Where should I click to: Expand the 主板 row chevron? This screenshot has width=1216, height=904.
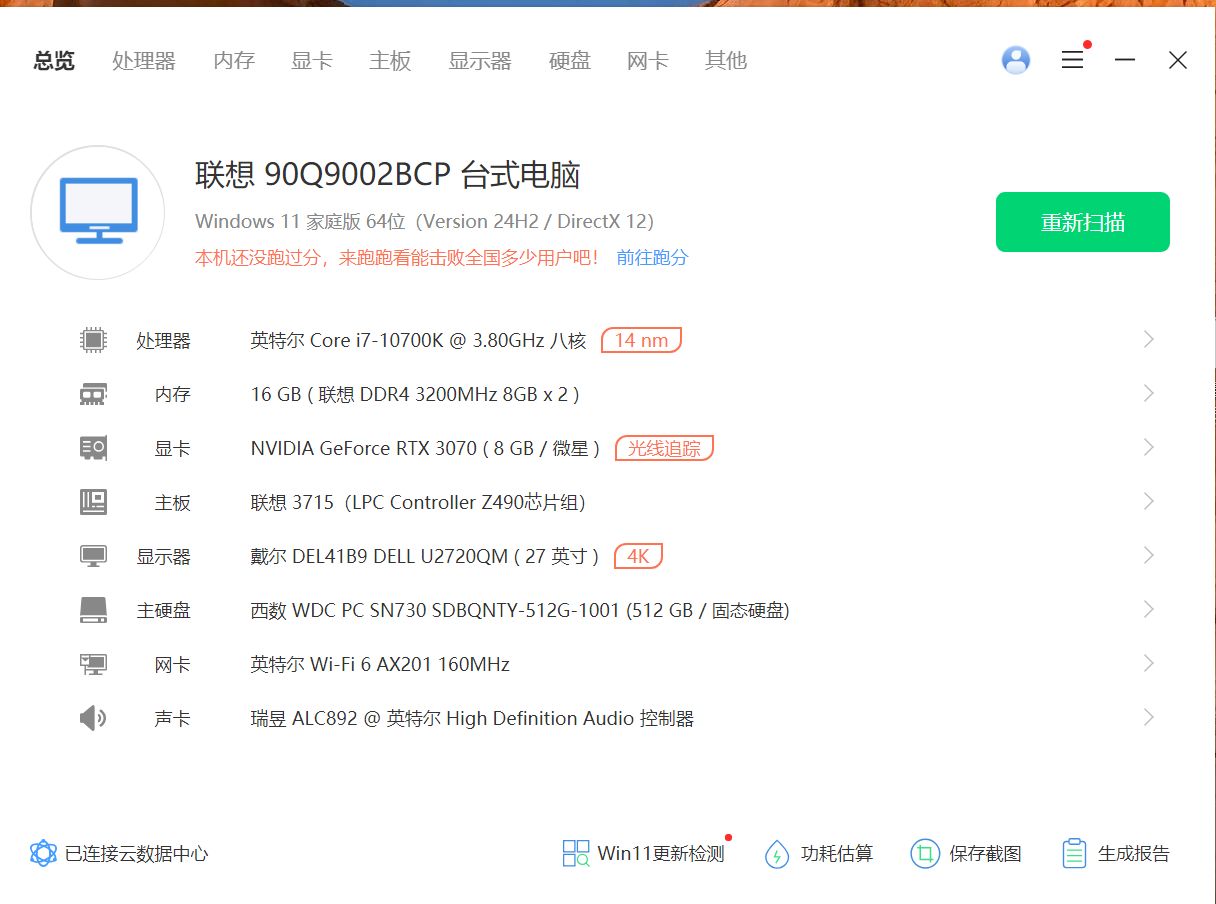(x=1149, y=502)
